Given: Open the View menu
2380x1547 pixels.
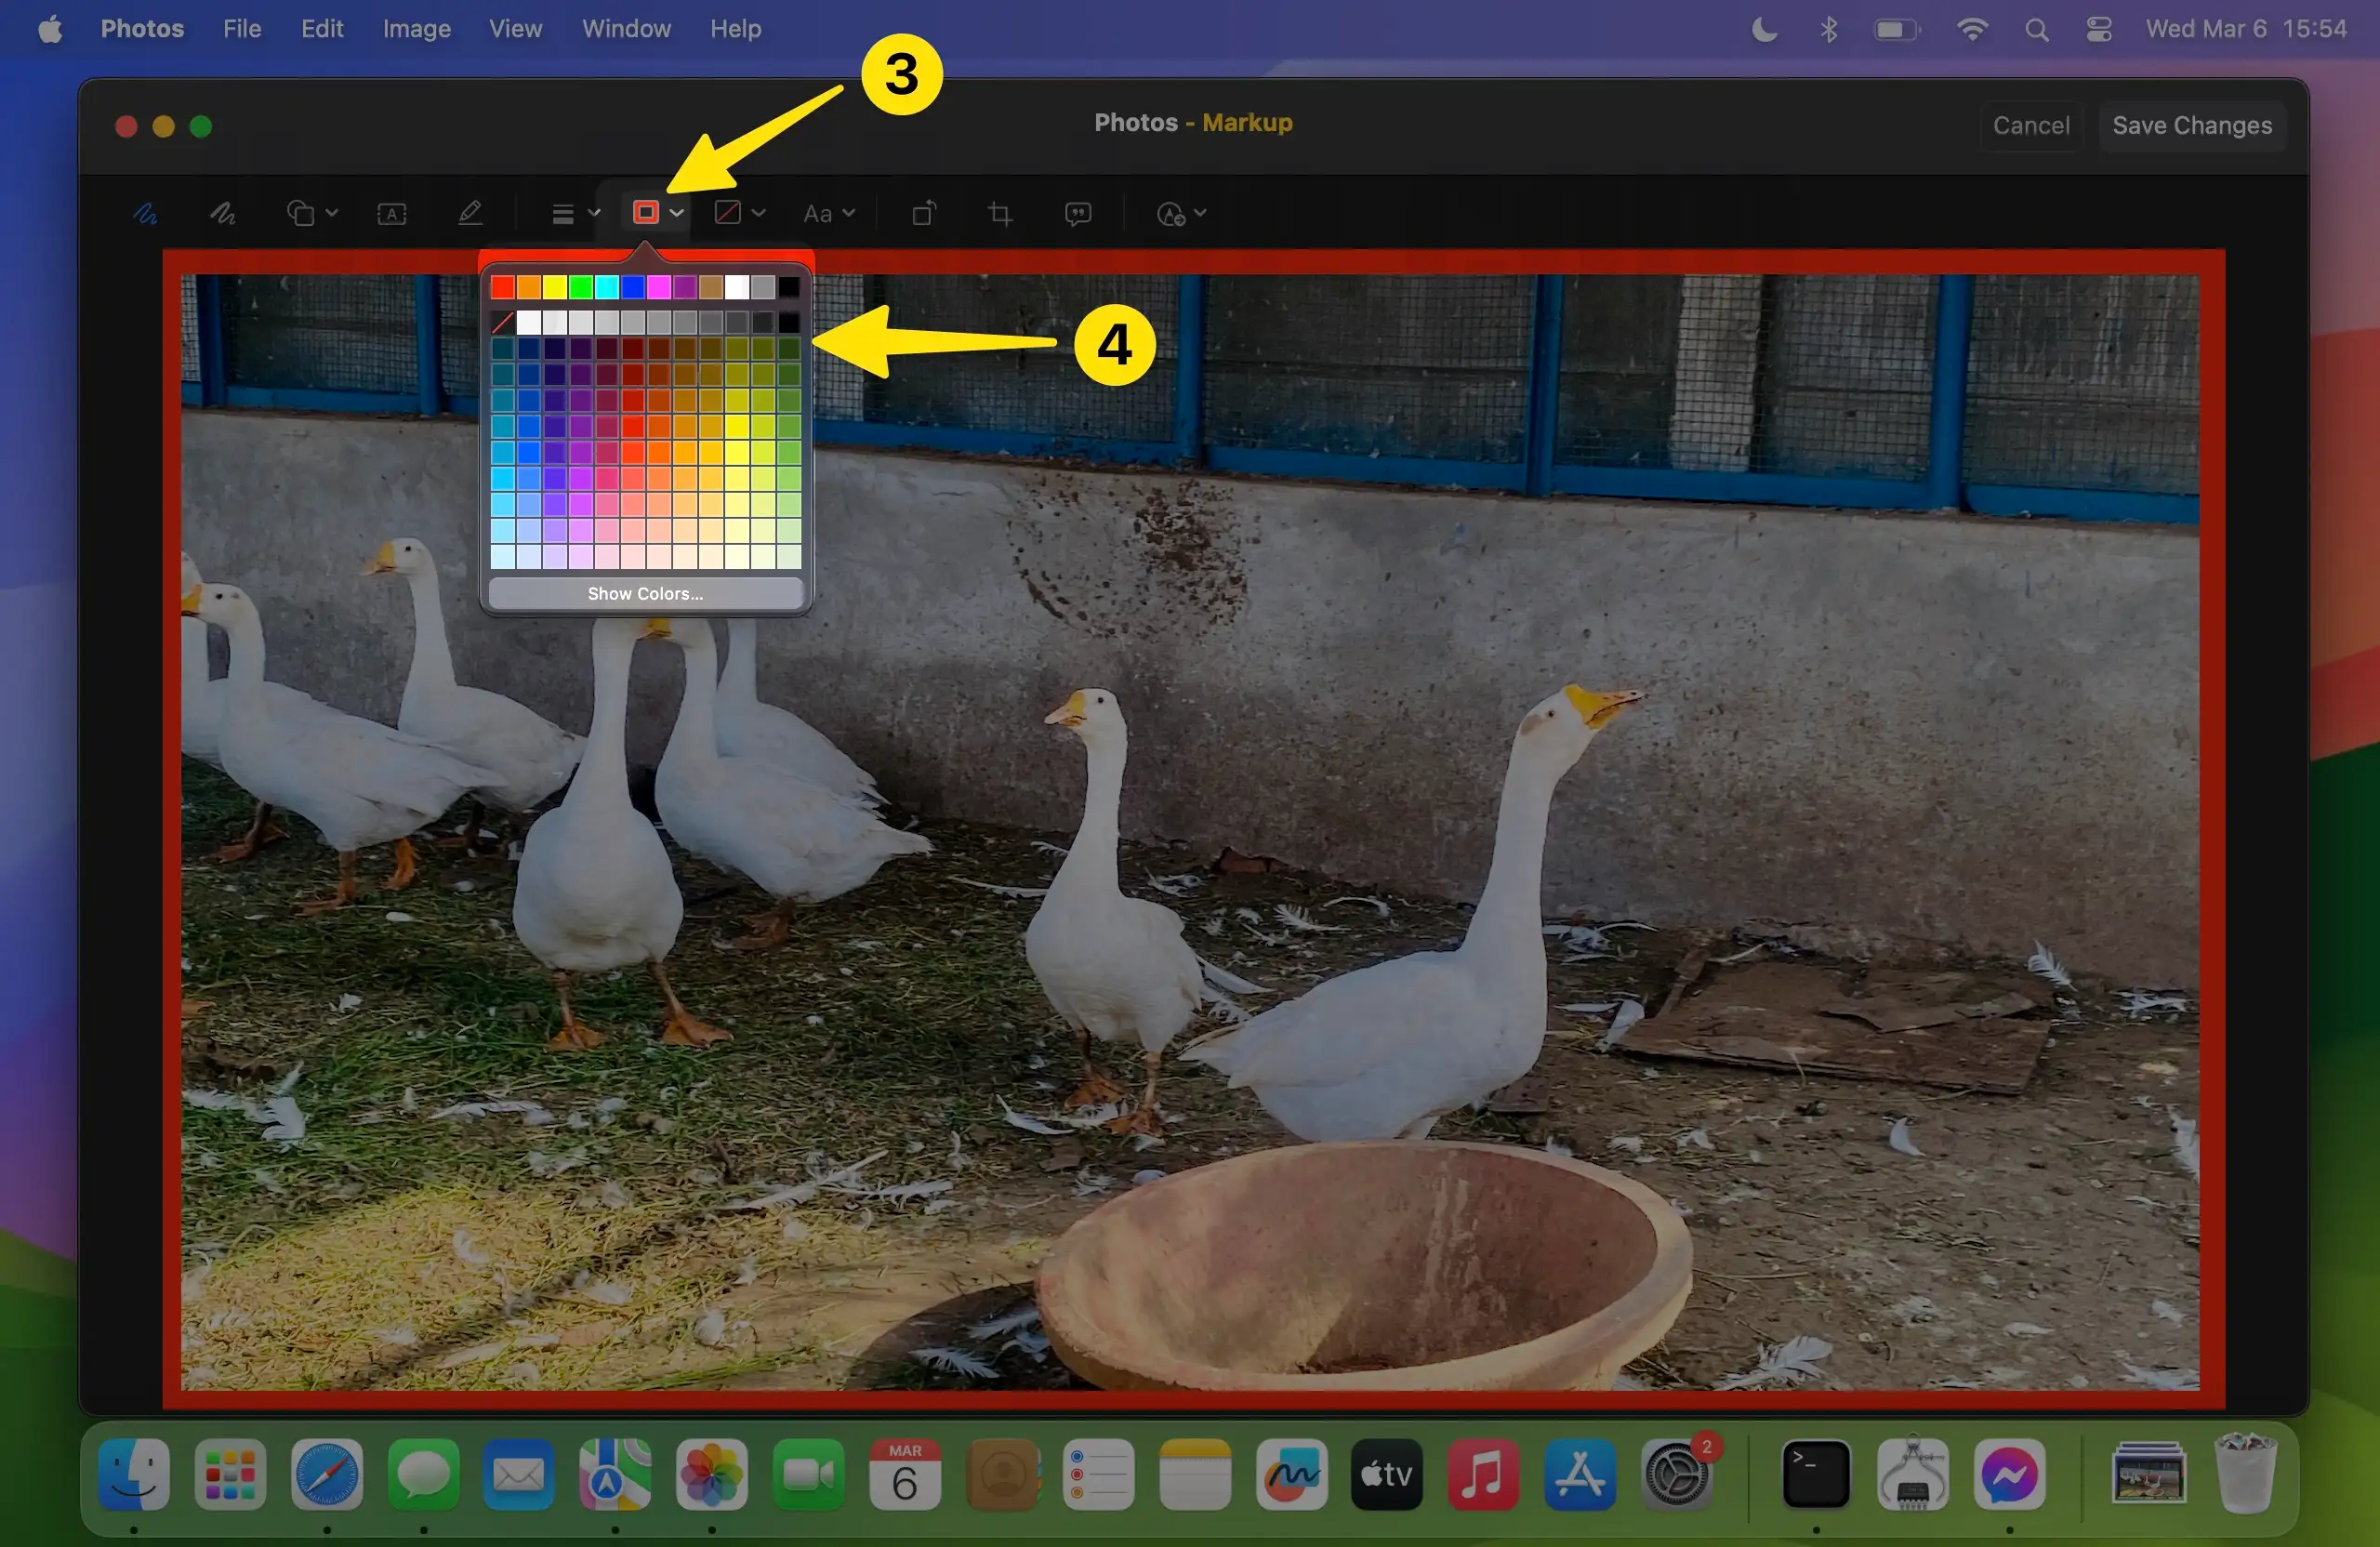Looking at the screenshot, I should (515, 29).
